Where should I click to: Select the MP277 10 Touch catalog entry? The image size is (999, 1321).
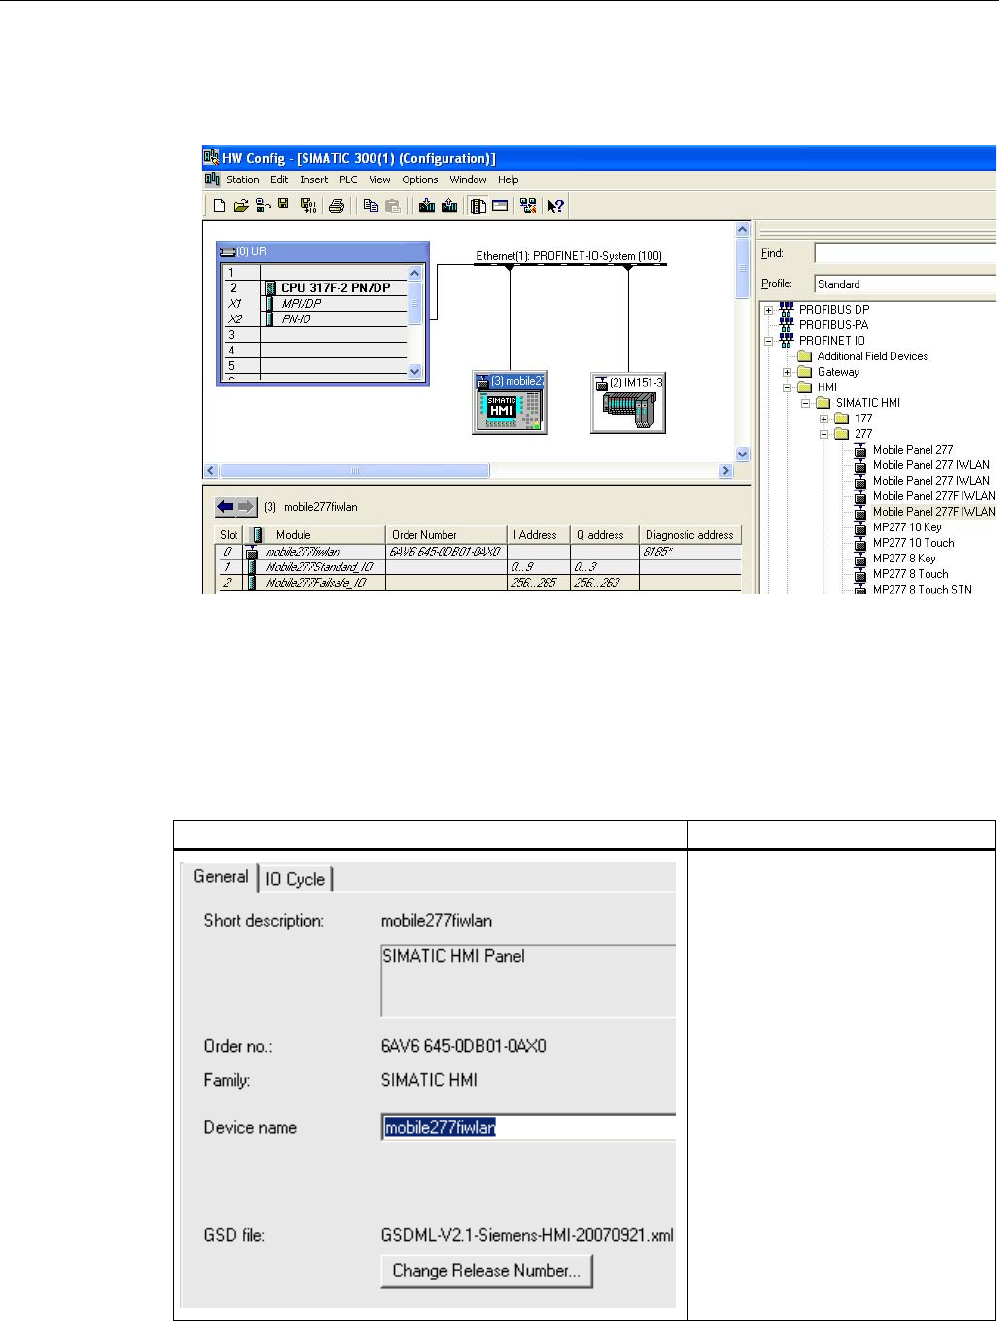click(x=913, y=543)
